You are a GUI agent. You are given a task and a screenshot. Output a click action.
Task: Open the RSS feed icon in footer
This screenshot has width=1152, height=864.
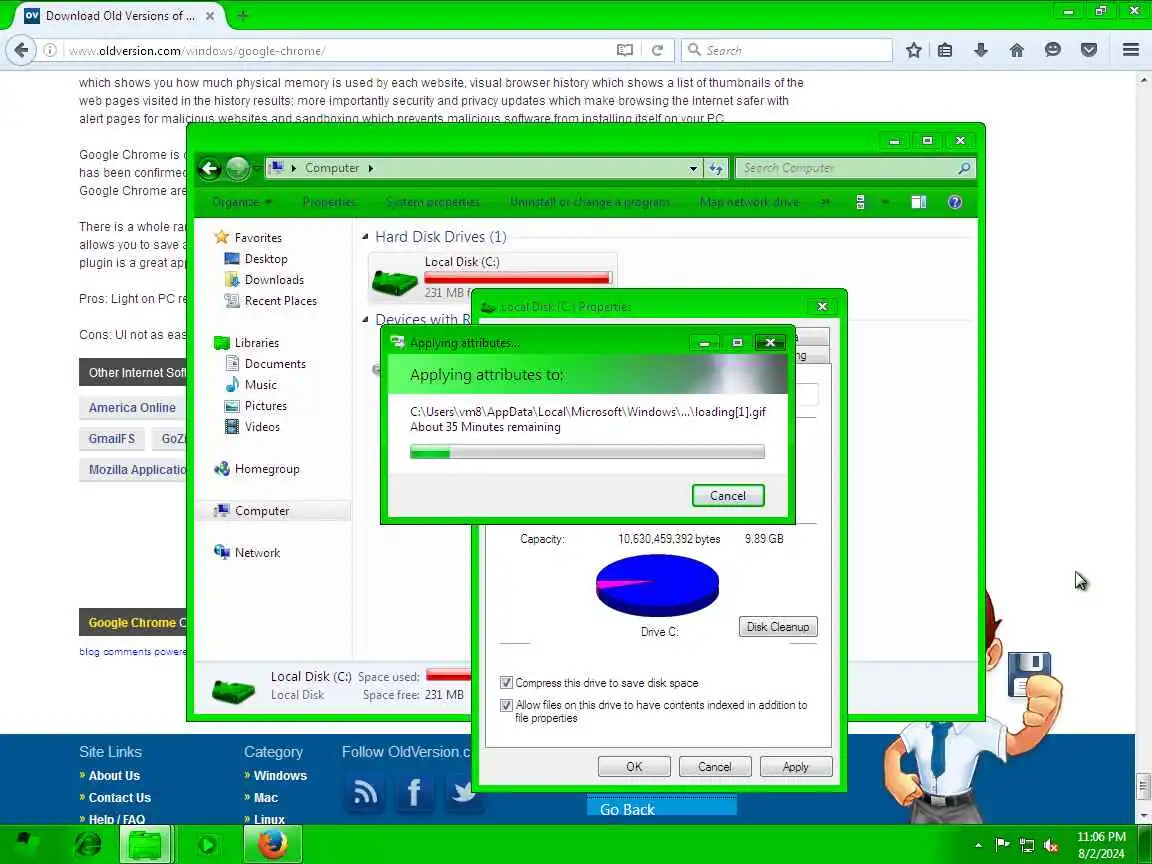point(365,792)
